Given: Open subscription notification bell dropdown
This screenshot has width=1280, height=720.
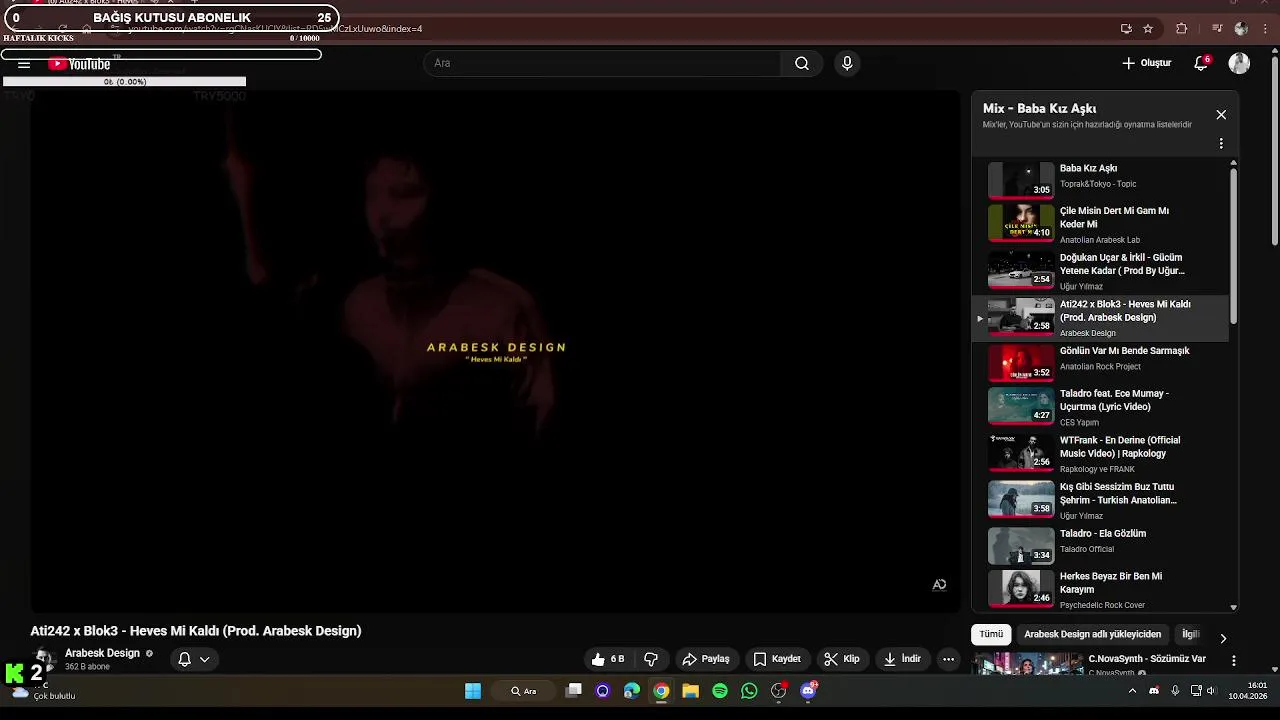Looking at the screenshot, I should 193,659.
